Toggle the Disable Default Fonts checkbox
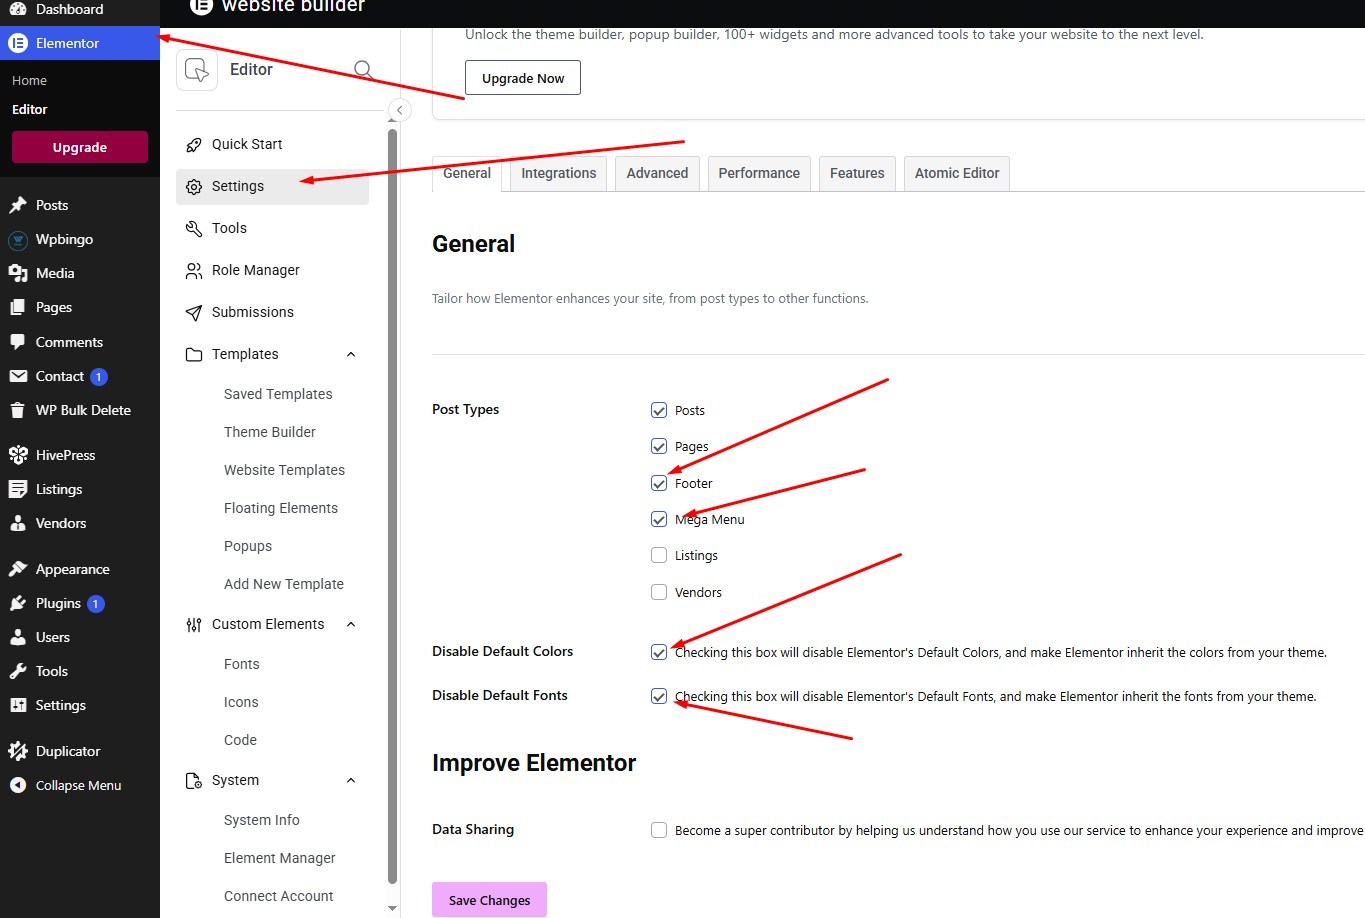1365x918 pixels. [x=659, y=696]
